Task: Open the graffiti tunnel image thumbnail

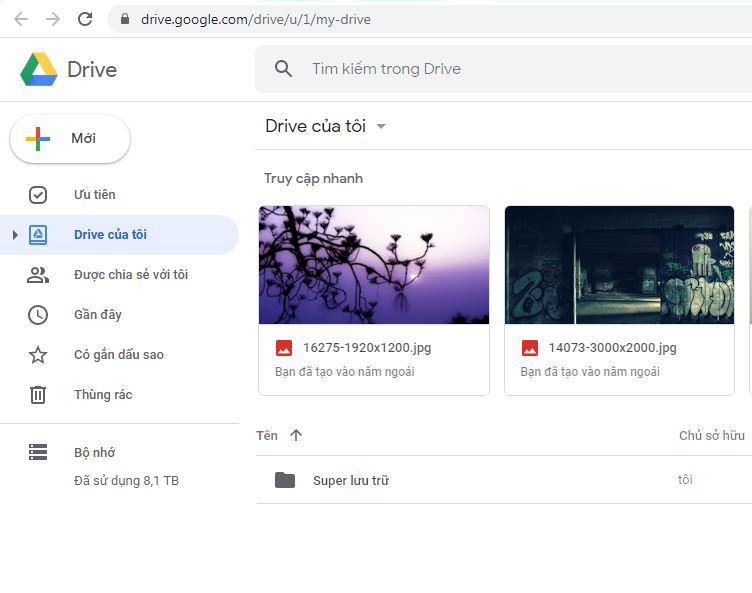Action: click(x=619, y=265)
